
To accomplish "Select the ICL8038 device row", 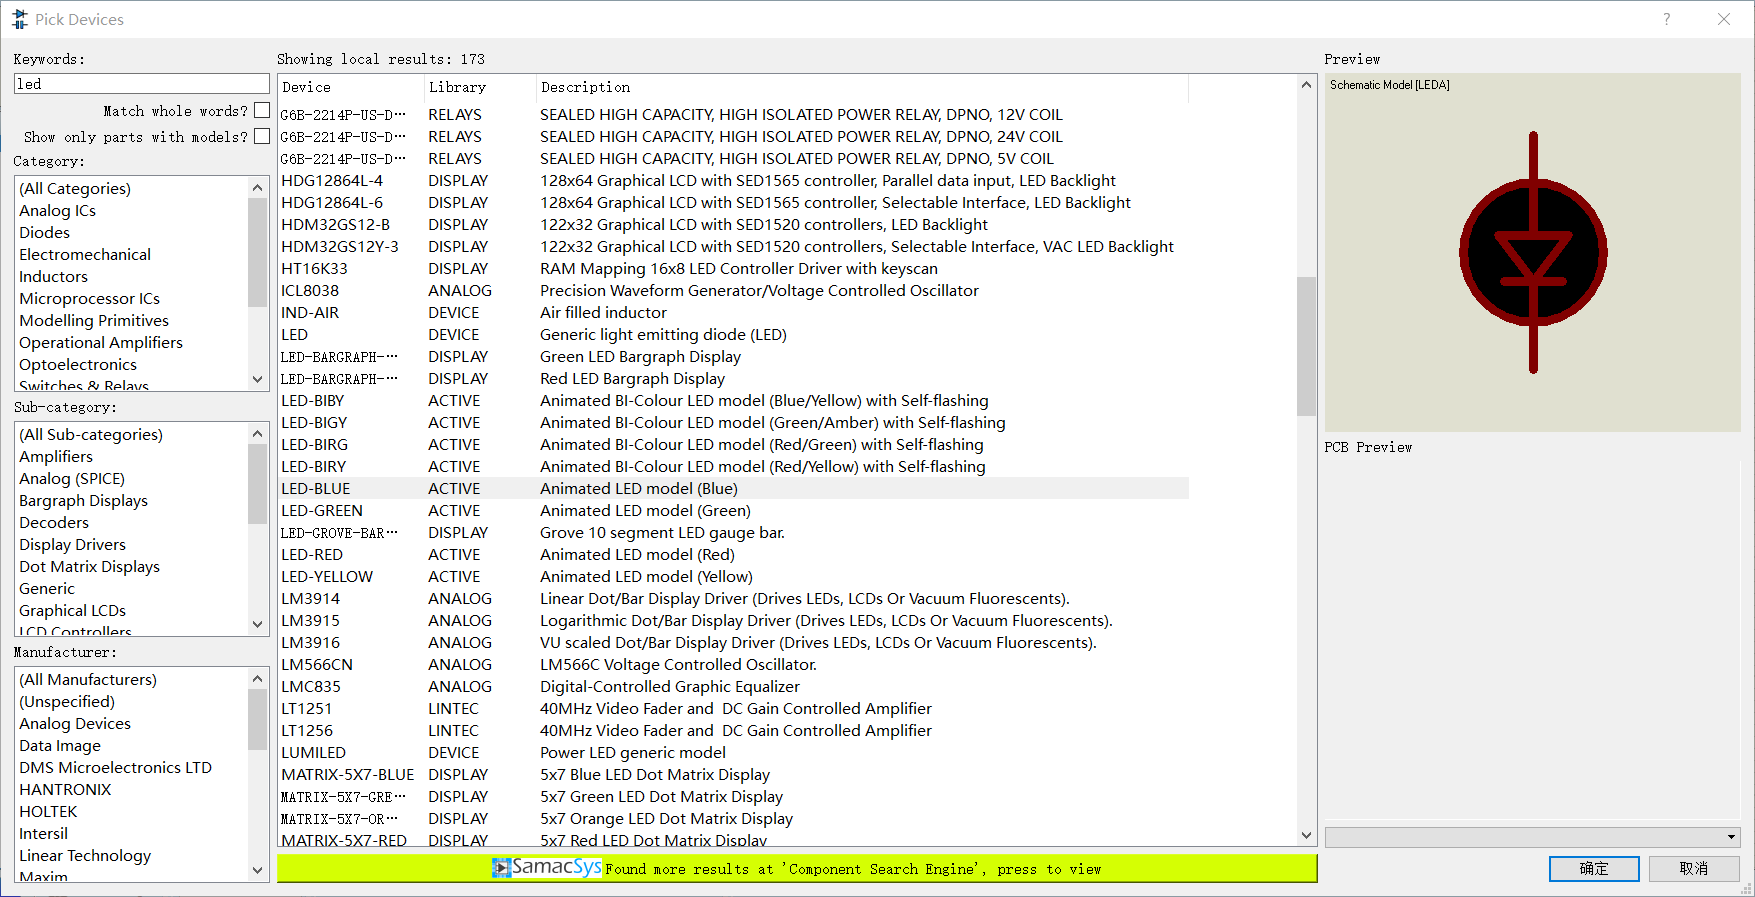I will [x=734, y=290].
